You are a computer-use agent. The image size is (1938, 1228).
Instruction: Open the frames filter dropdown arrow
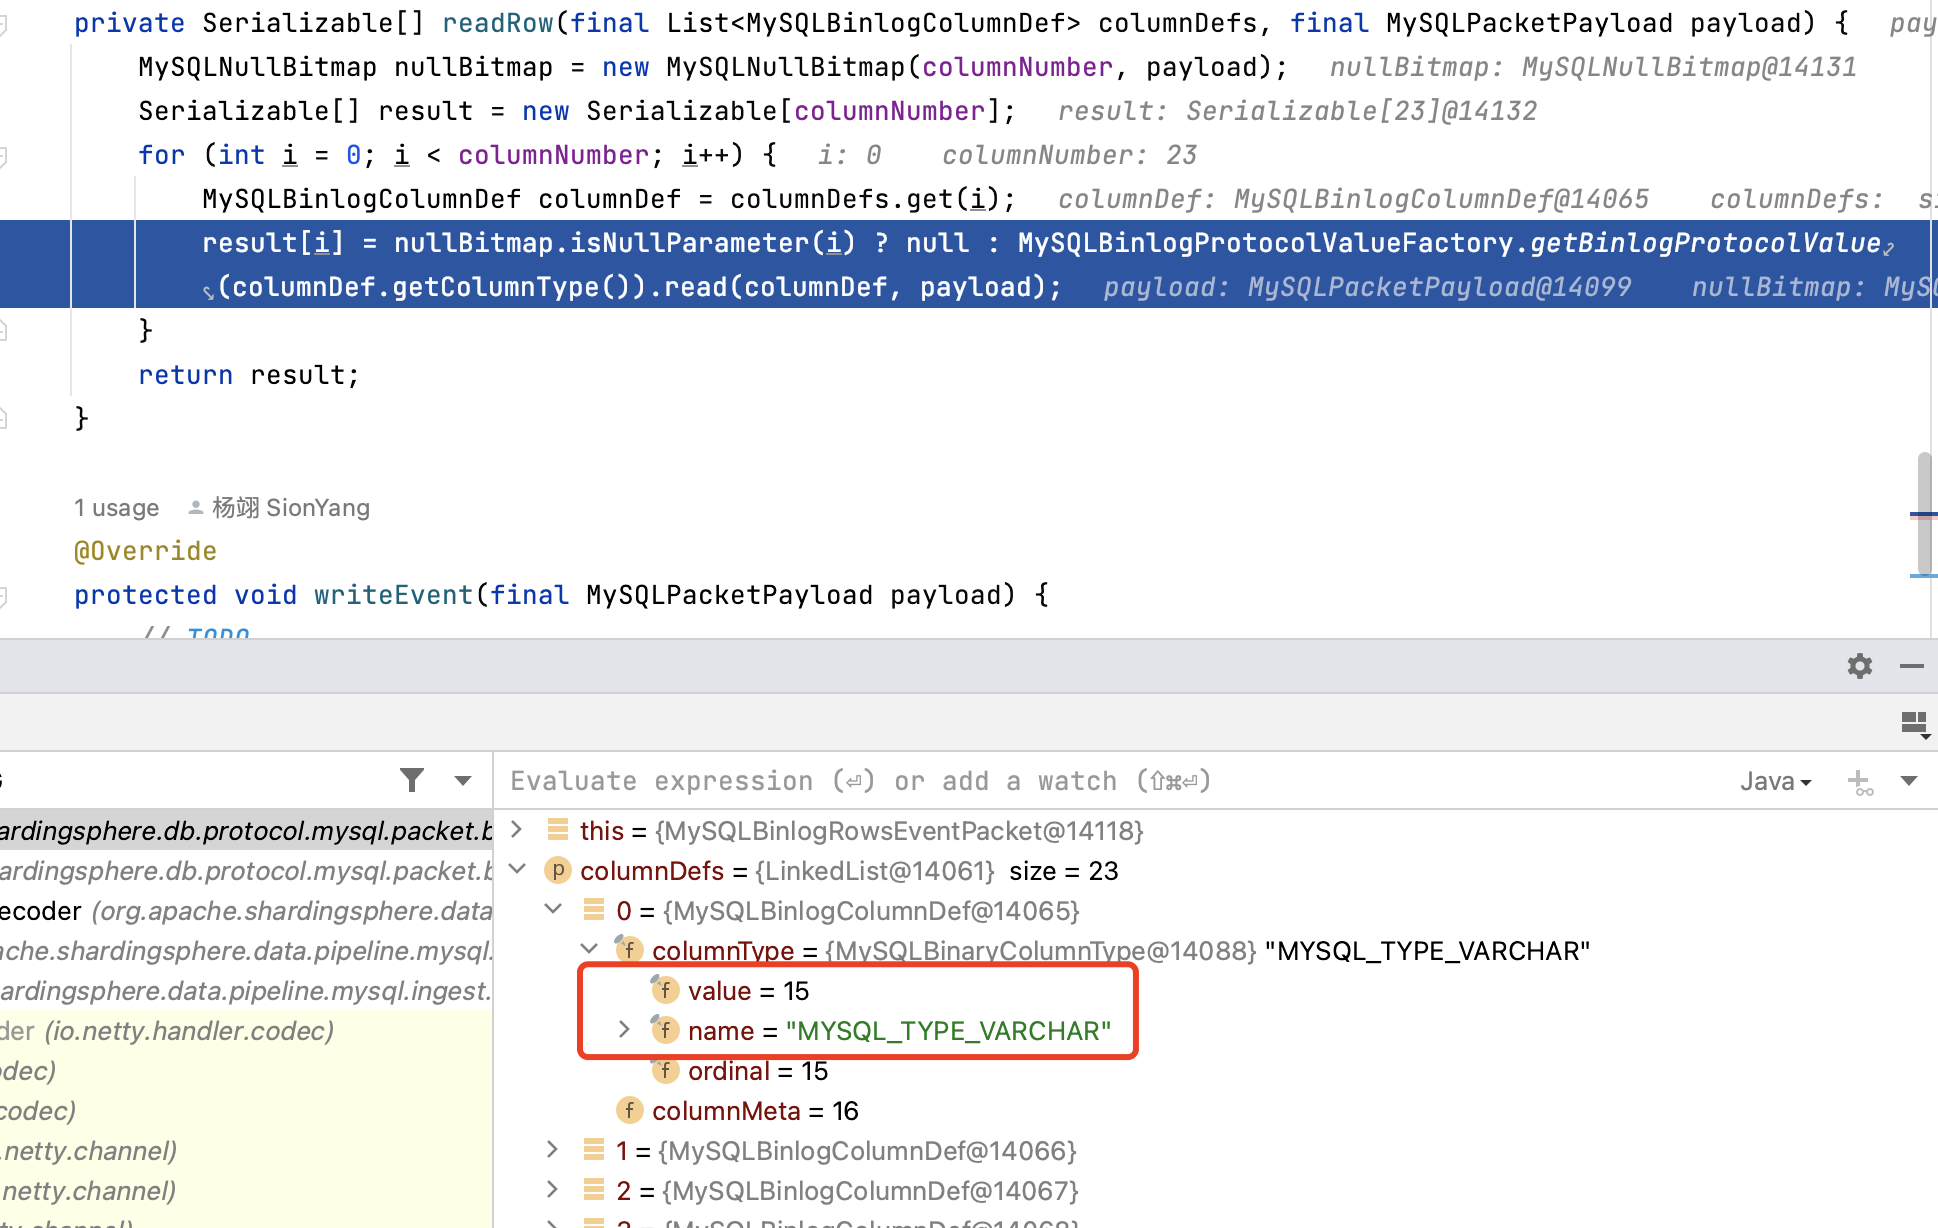462,781
